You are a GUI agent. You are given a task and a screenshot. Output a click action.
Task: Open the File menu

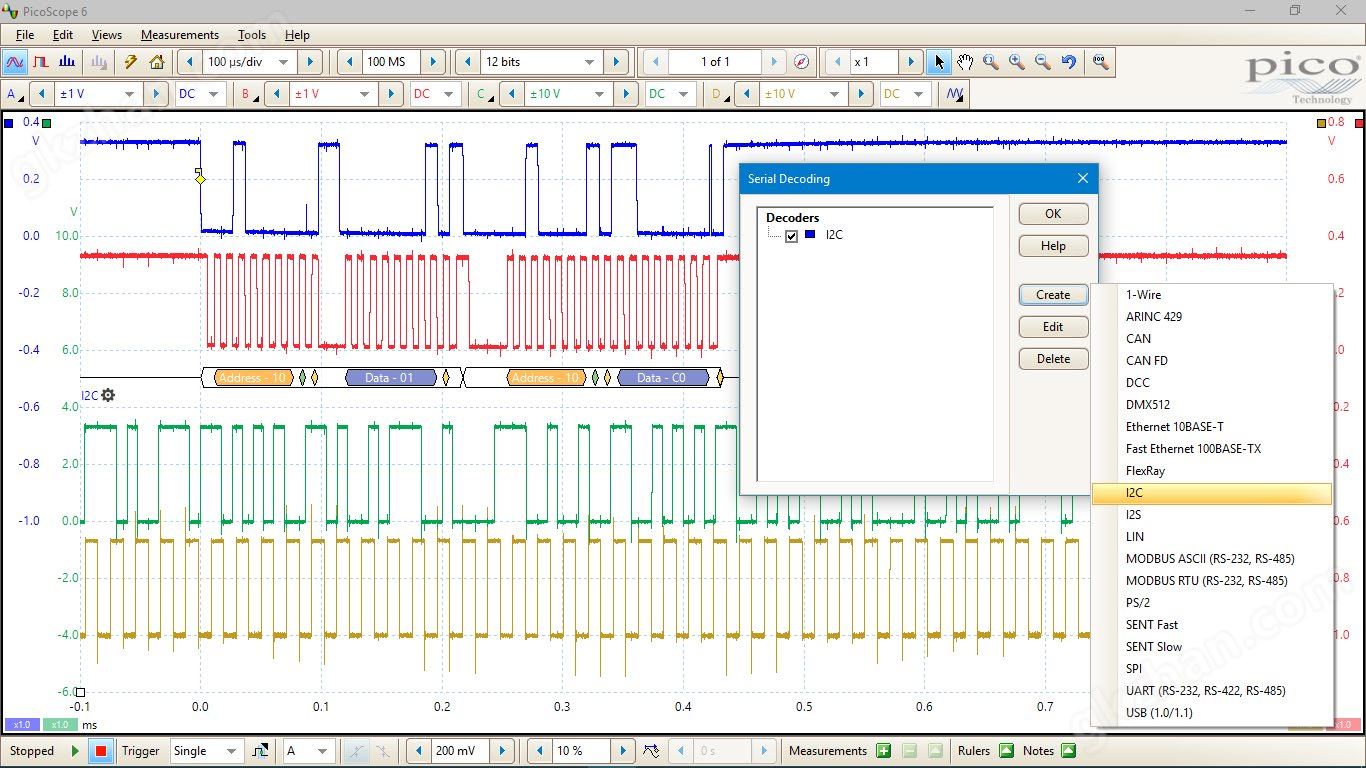pos(25,35)
